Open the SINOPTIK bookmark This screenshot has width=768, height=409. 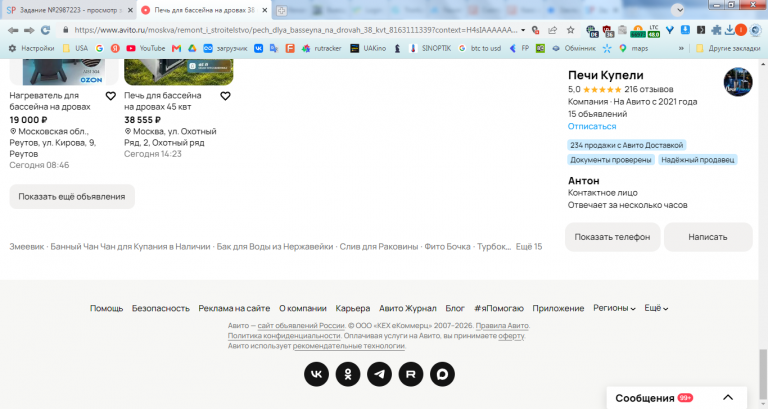(430, 48)
